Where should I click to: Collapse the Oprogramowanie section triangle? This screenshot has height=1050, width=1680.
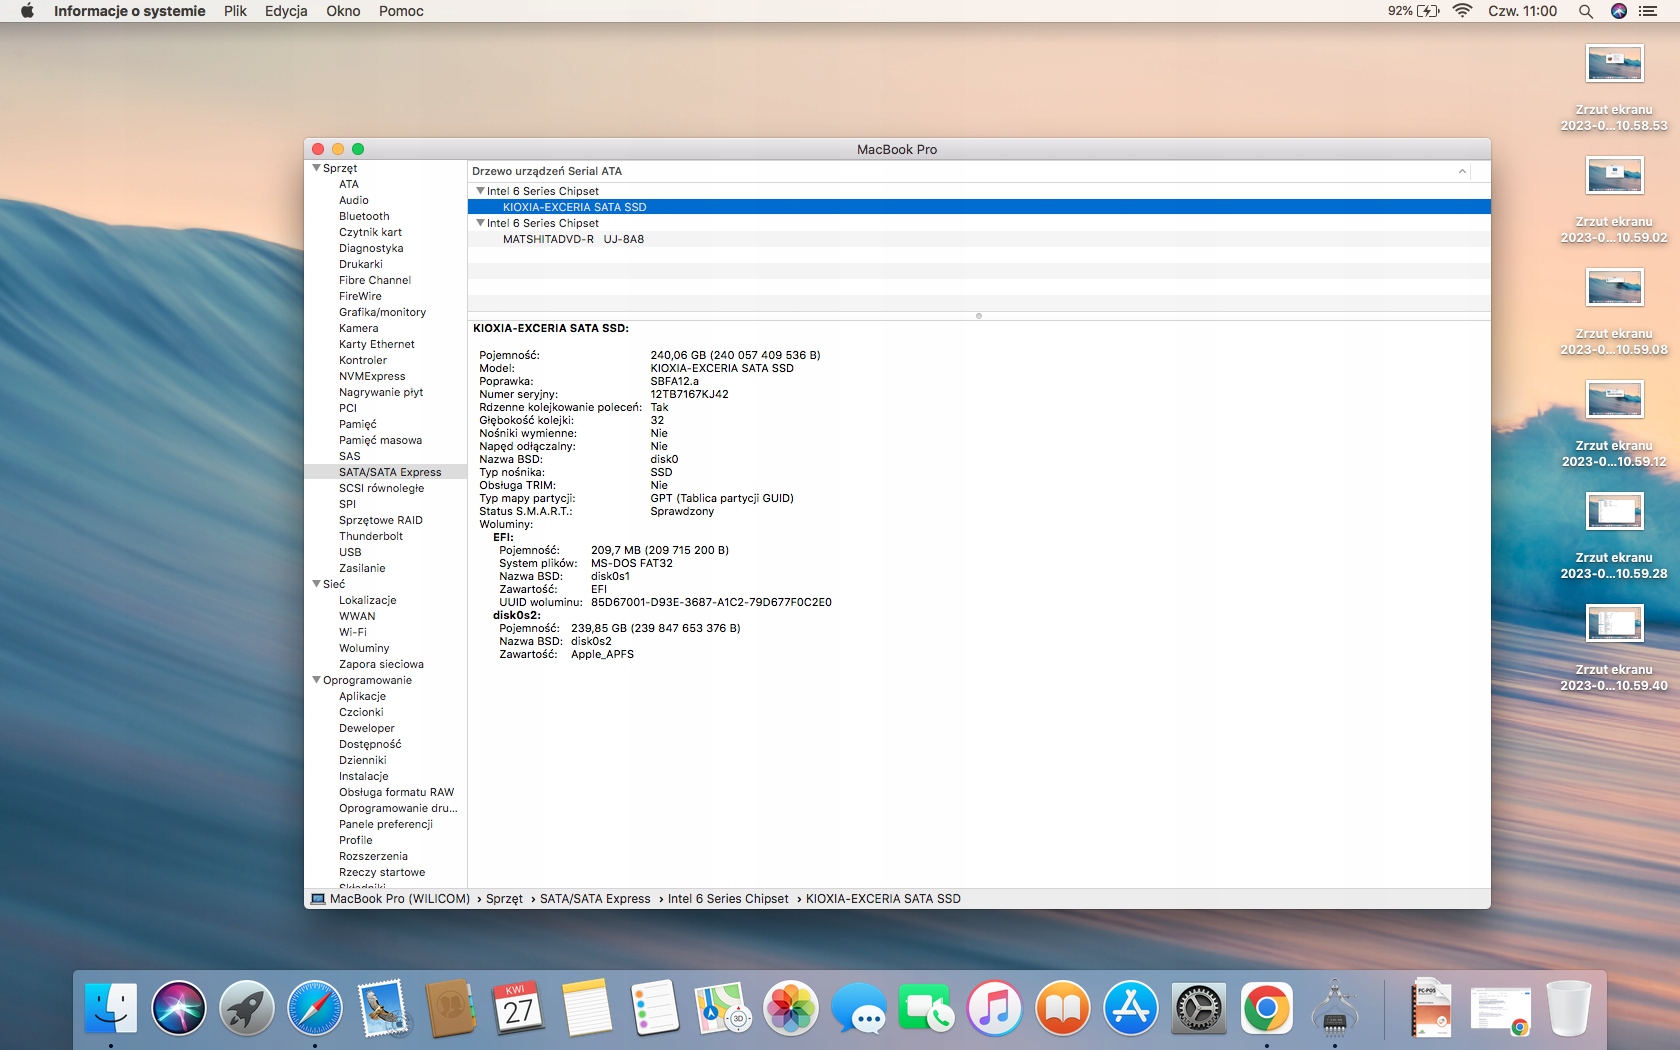[317, 680]
